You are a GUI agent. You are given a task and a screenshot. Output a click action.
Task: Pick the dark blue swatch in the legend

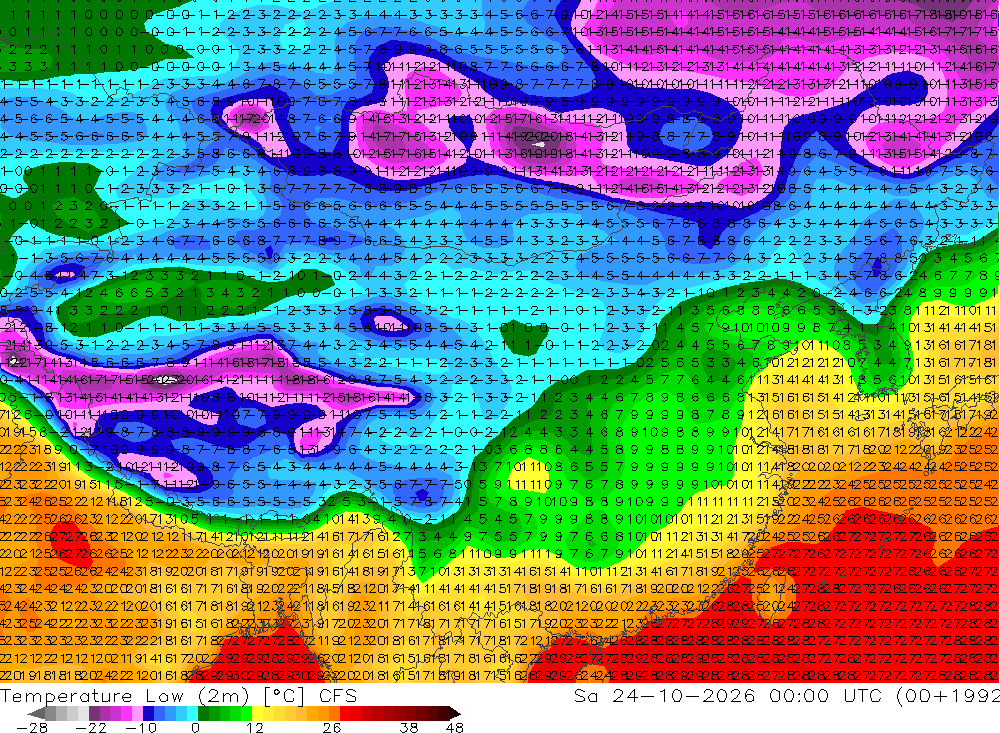(x=148, y=713)
